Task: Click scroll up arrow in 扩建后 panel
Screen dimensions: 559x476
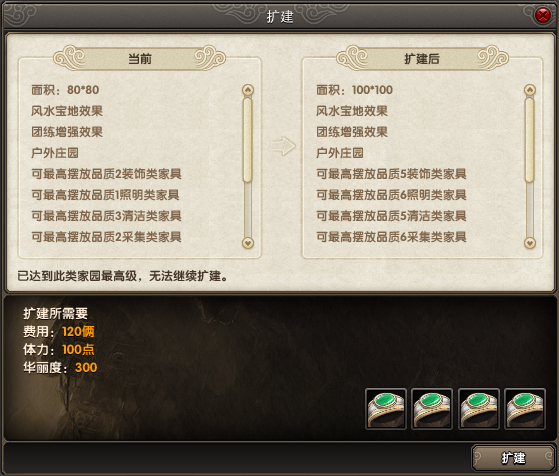Action: pos(530,90)
